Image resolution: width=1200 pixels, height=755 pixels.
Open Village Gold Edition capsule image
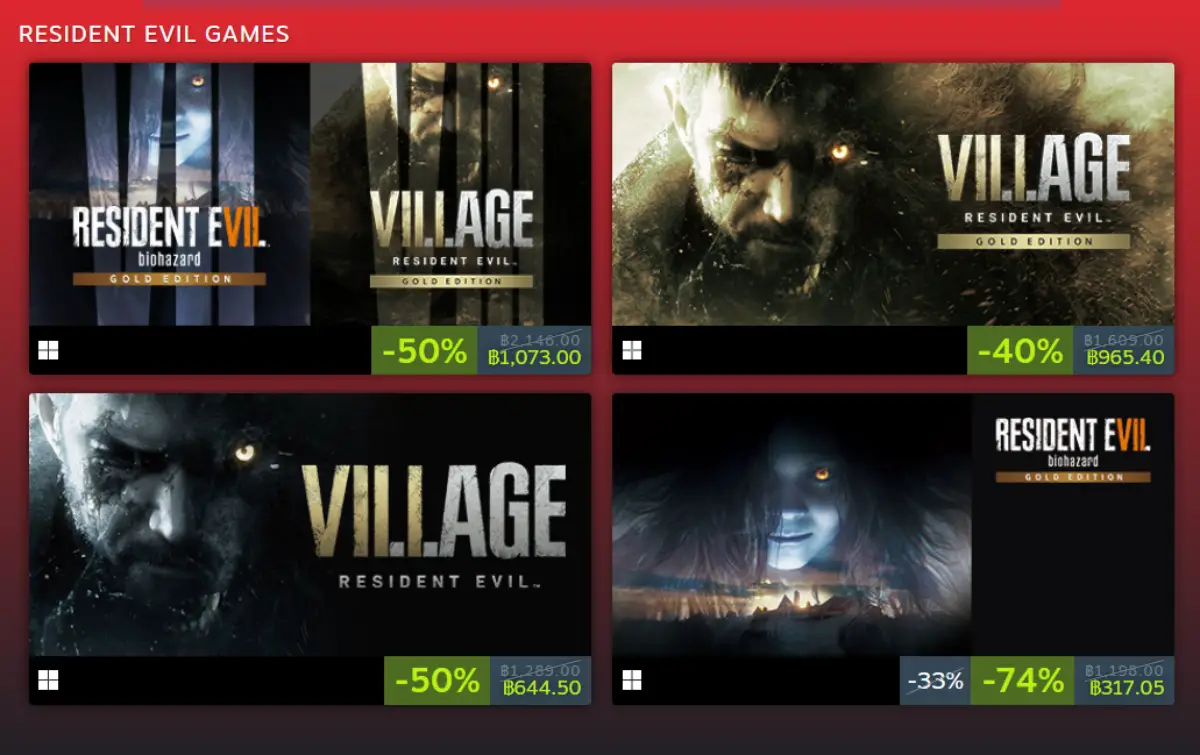(893, 194)
